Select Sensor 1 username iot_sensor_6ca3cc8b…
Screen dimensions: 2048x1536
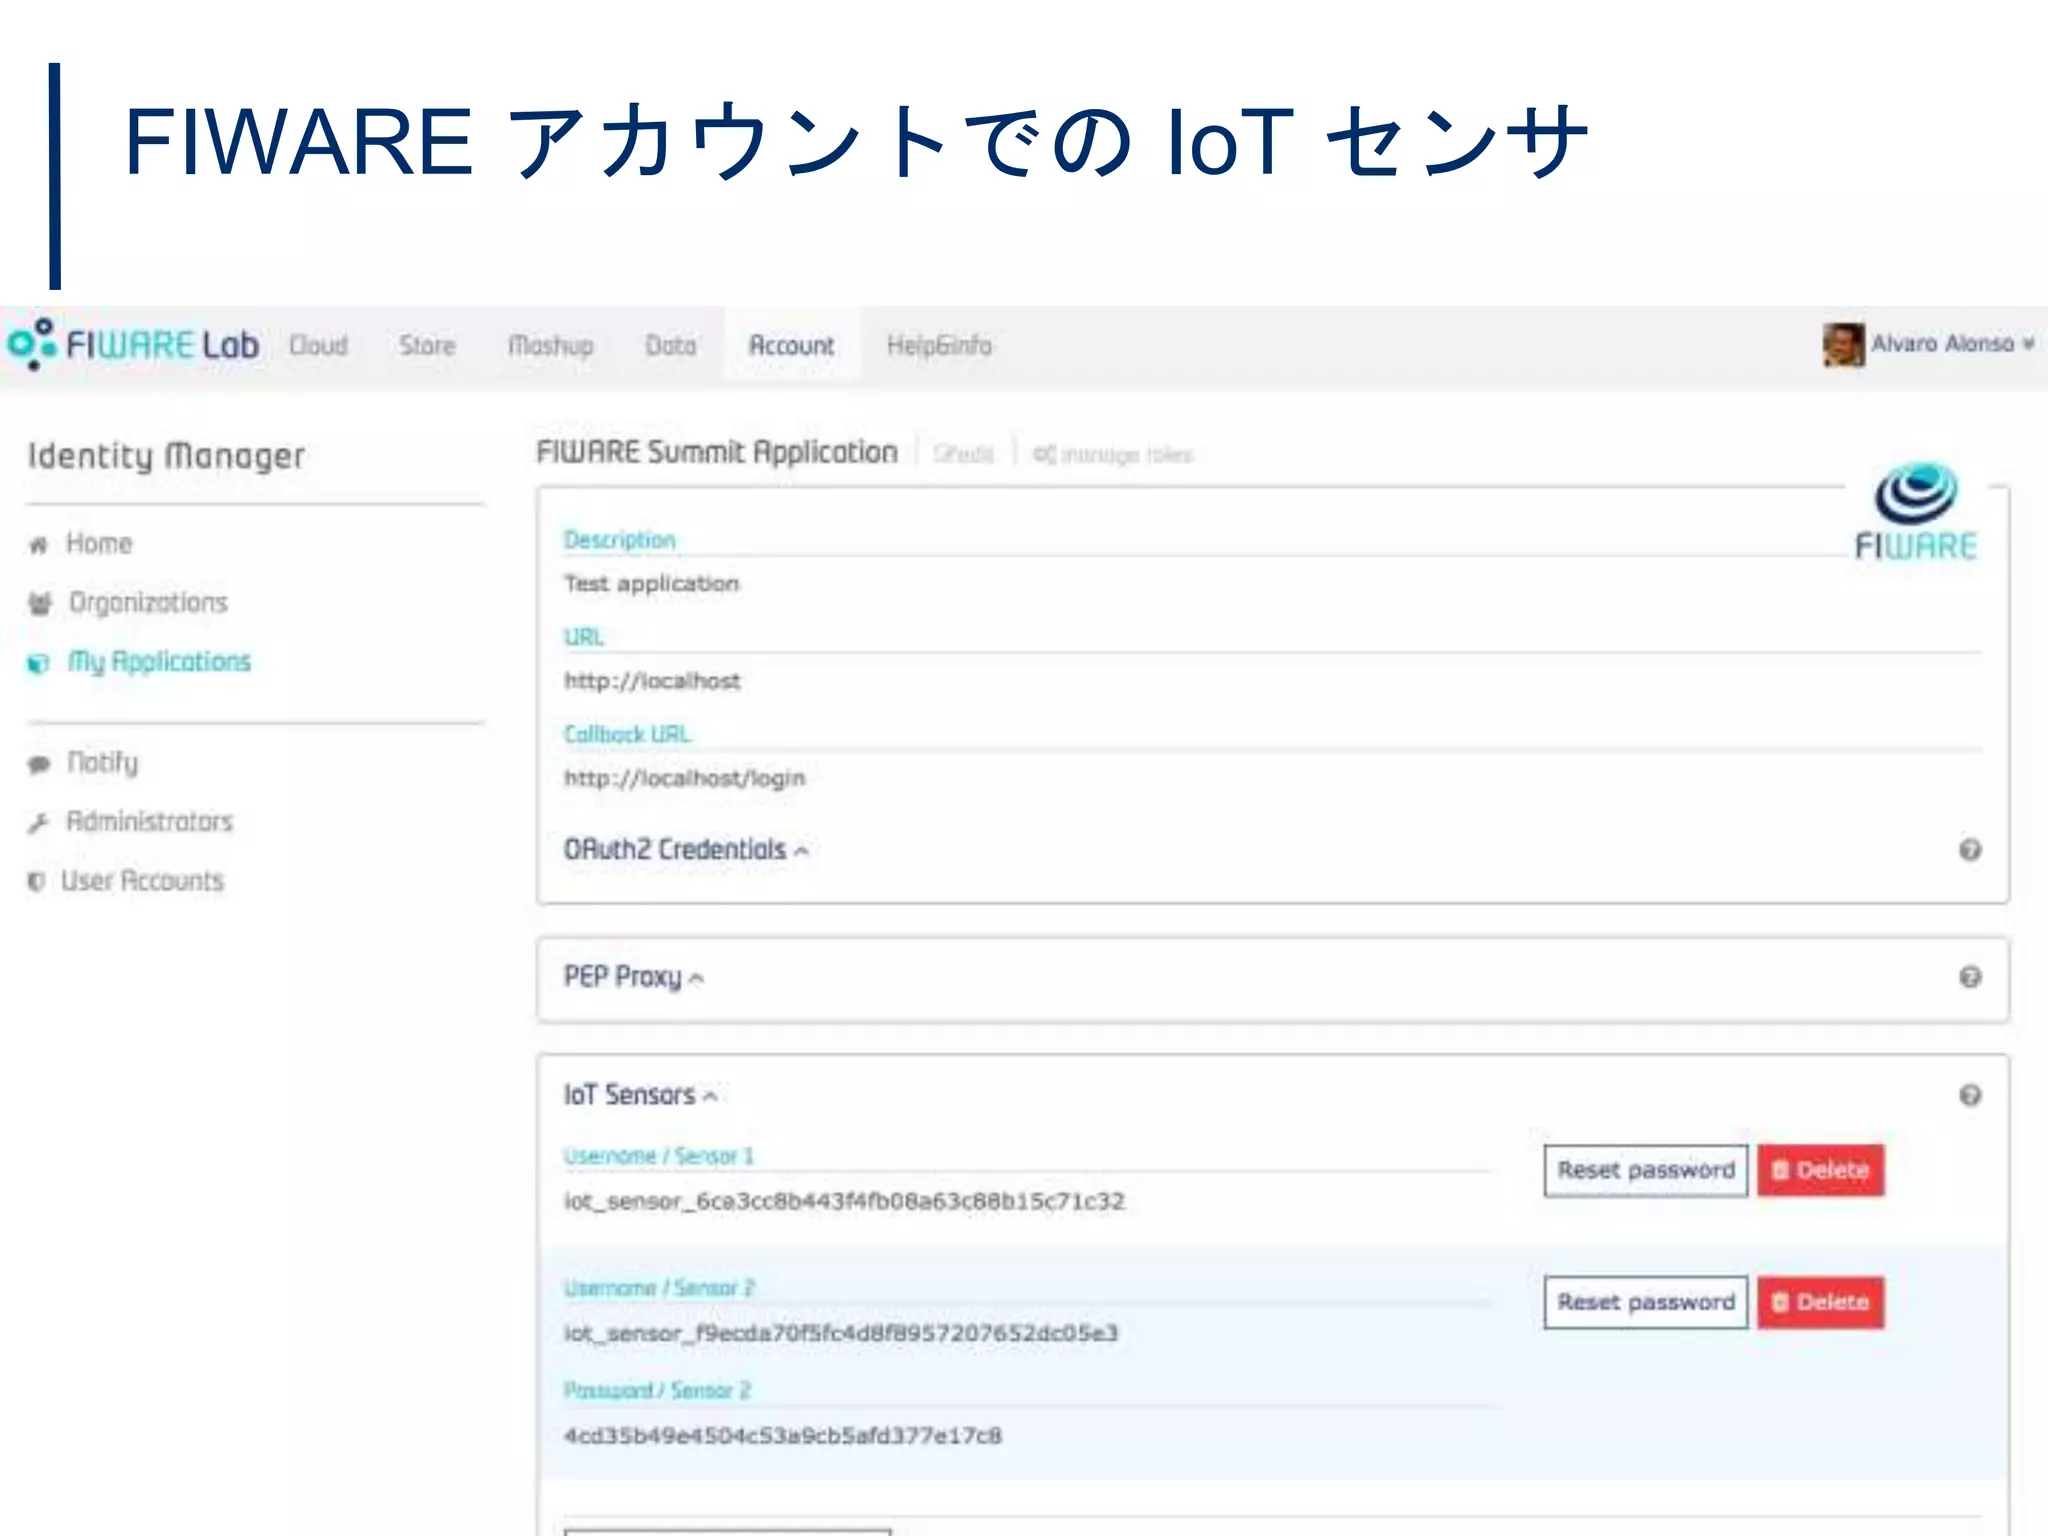845,1201
